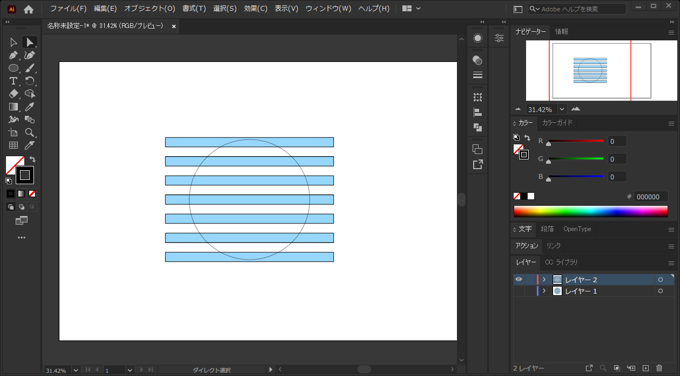Enable Draw Normal mode

[x=10, y=207]
